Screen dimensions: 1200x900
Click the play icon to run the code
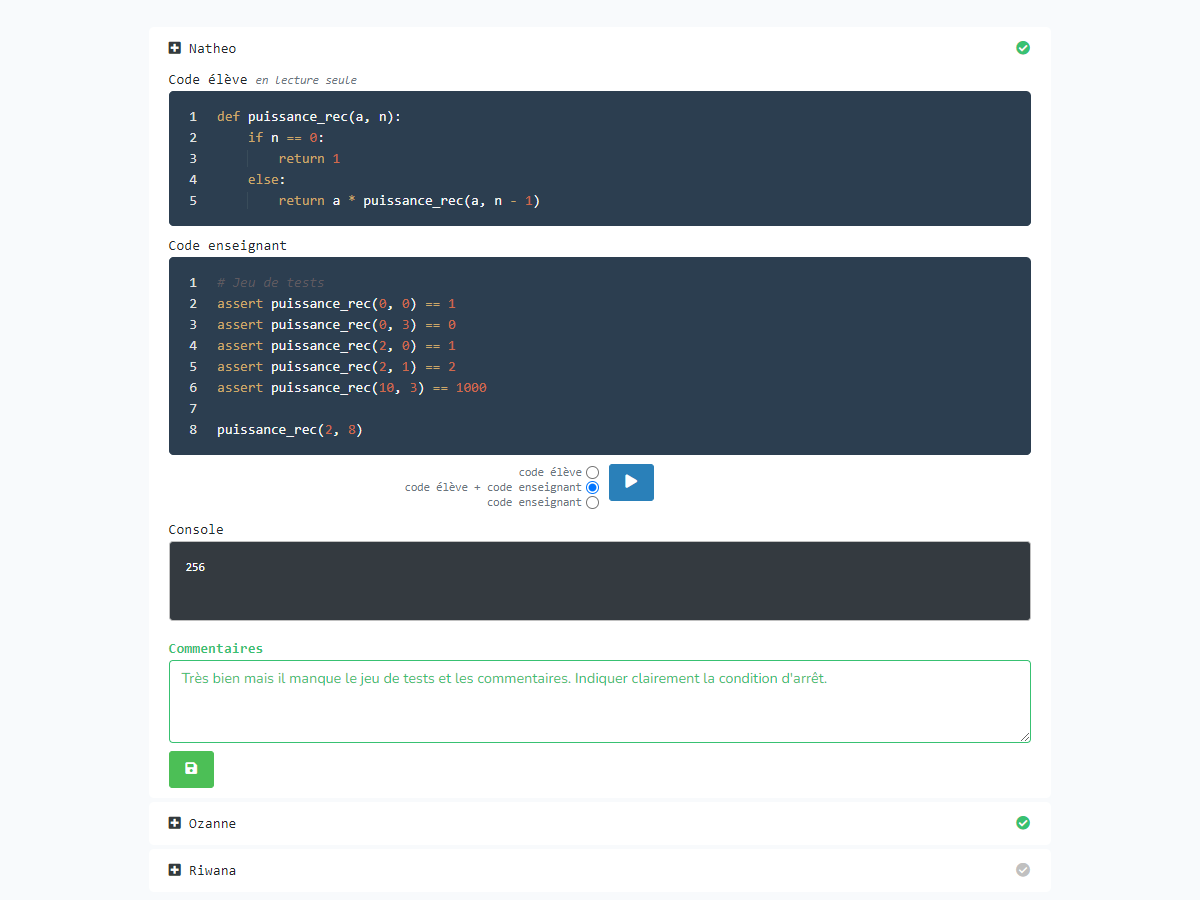[x=631, y=482]
